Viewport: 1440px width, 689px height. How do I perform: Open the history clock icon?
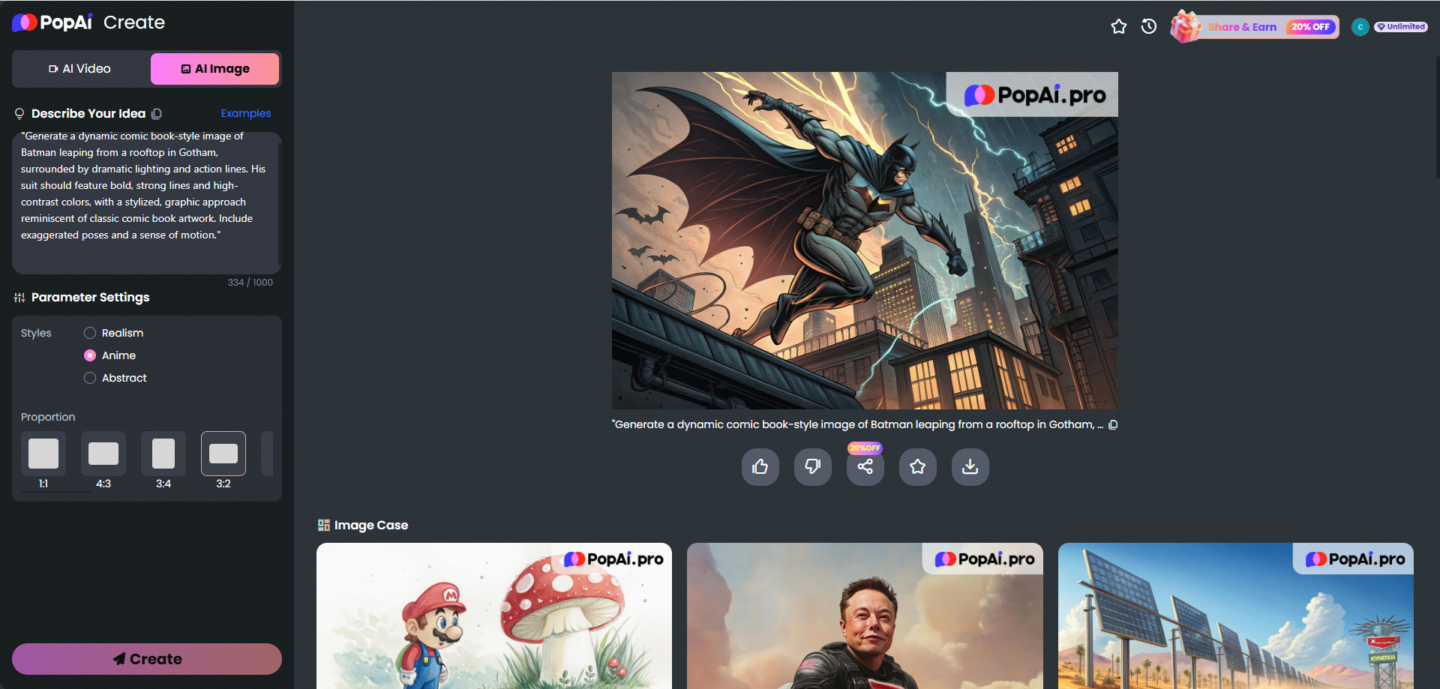pos(1149,27)
